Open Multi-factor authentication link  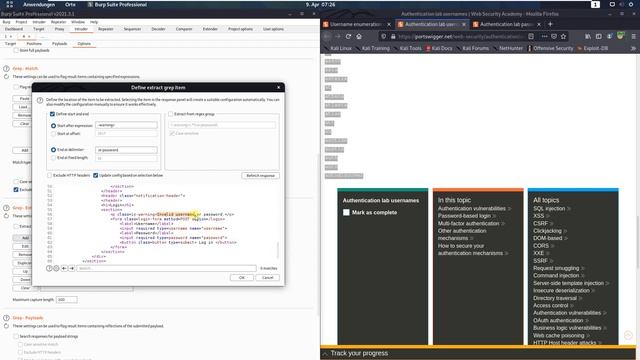pos(469,223)
